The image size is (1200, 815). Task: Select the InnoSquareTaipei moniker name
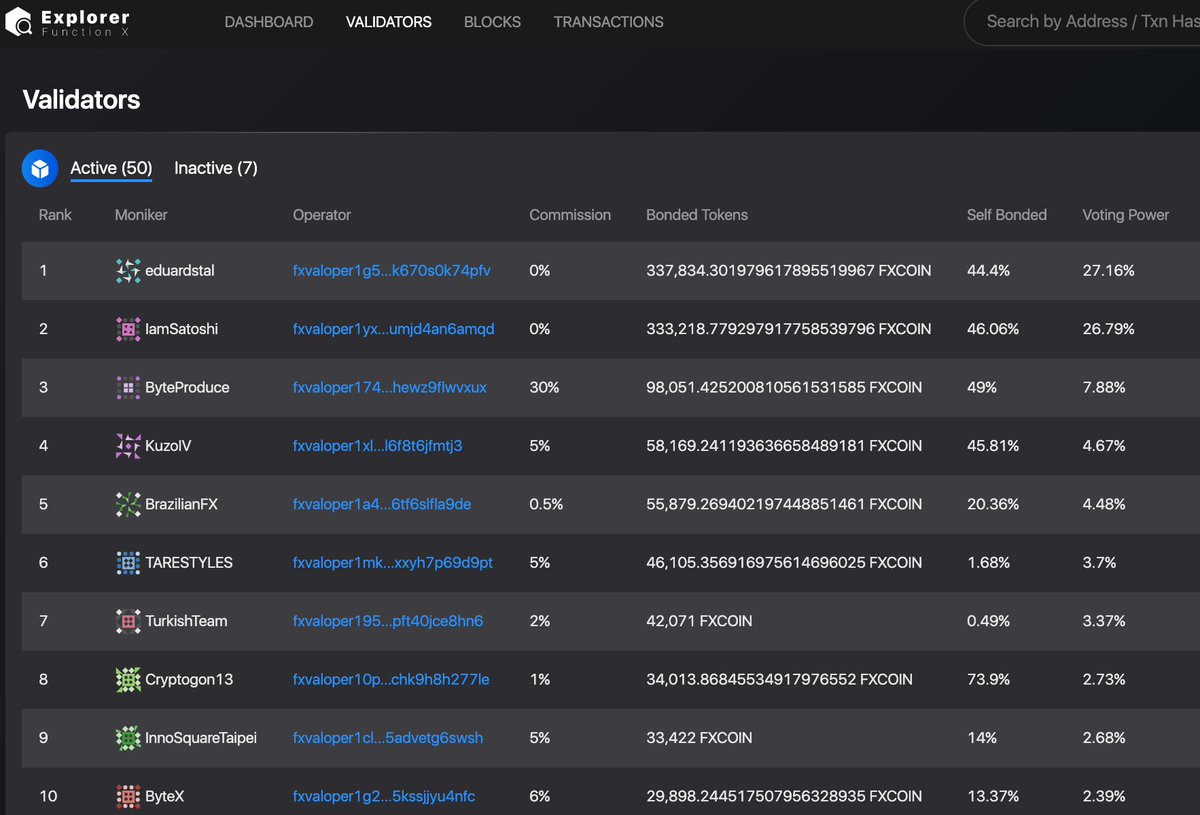201,738
